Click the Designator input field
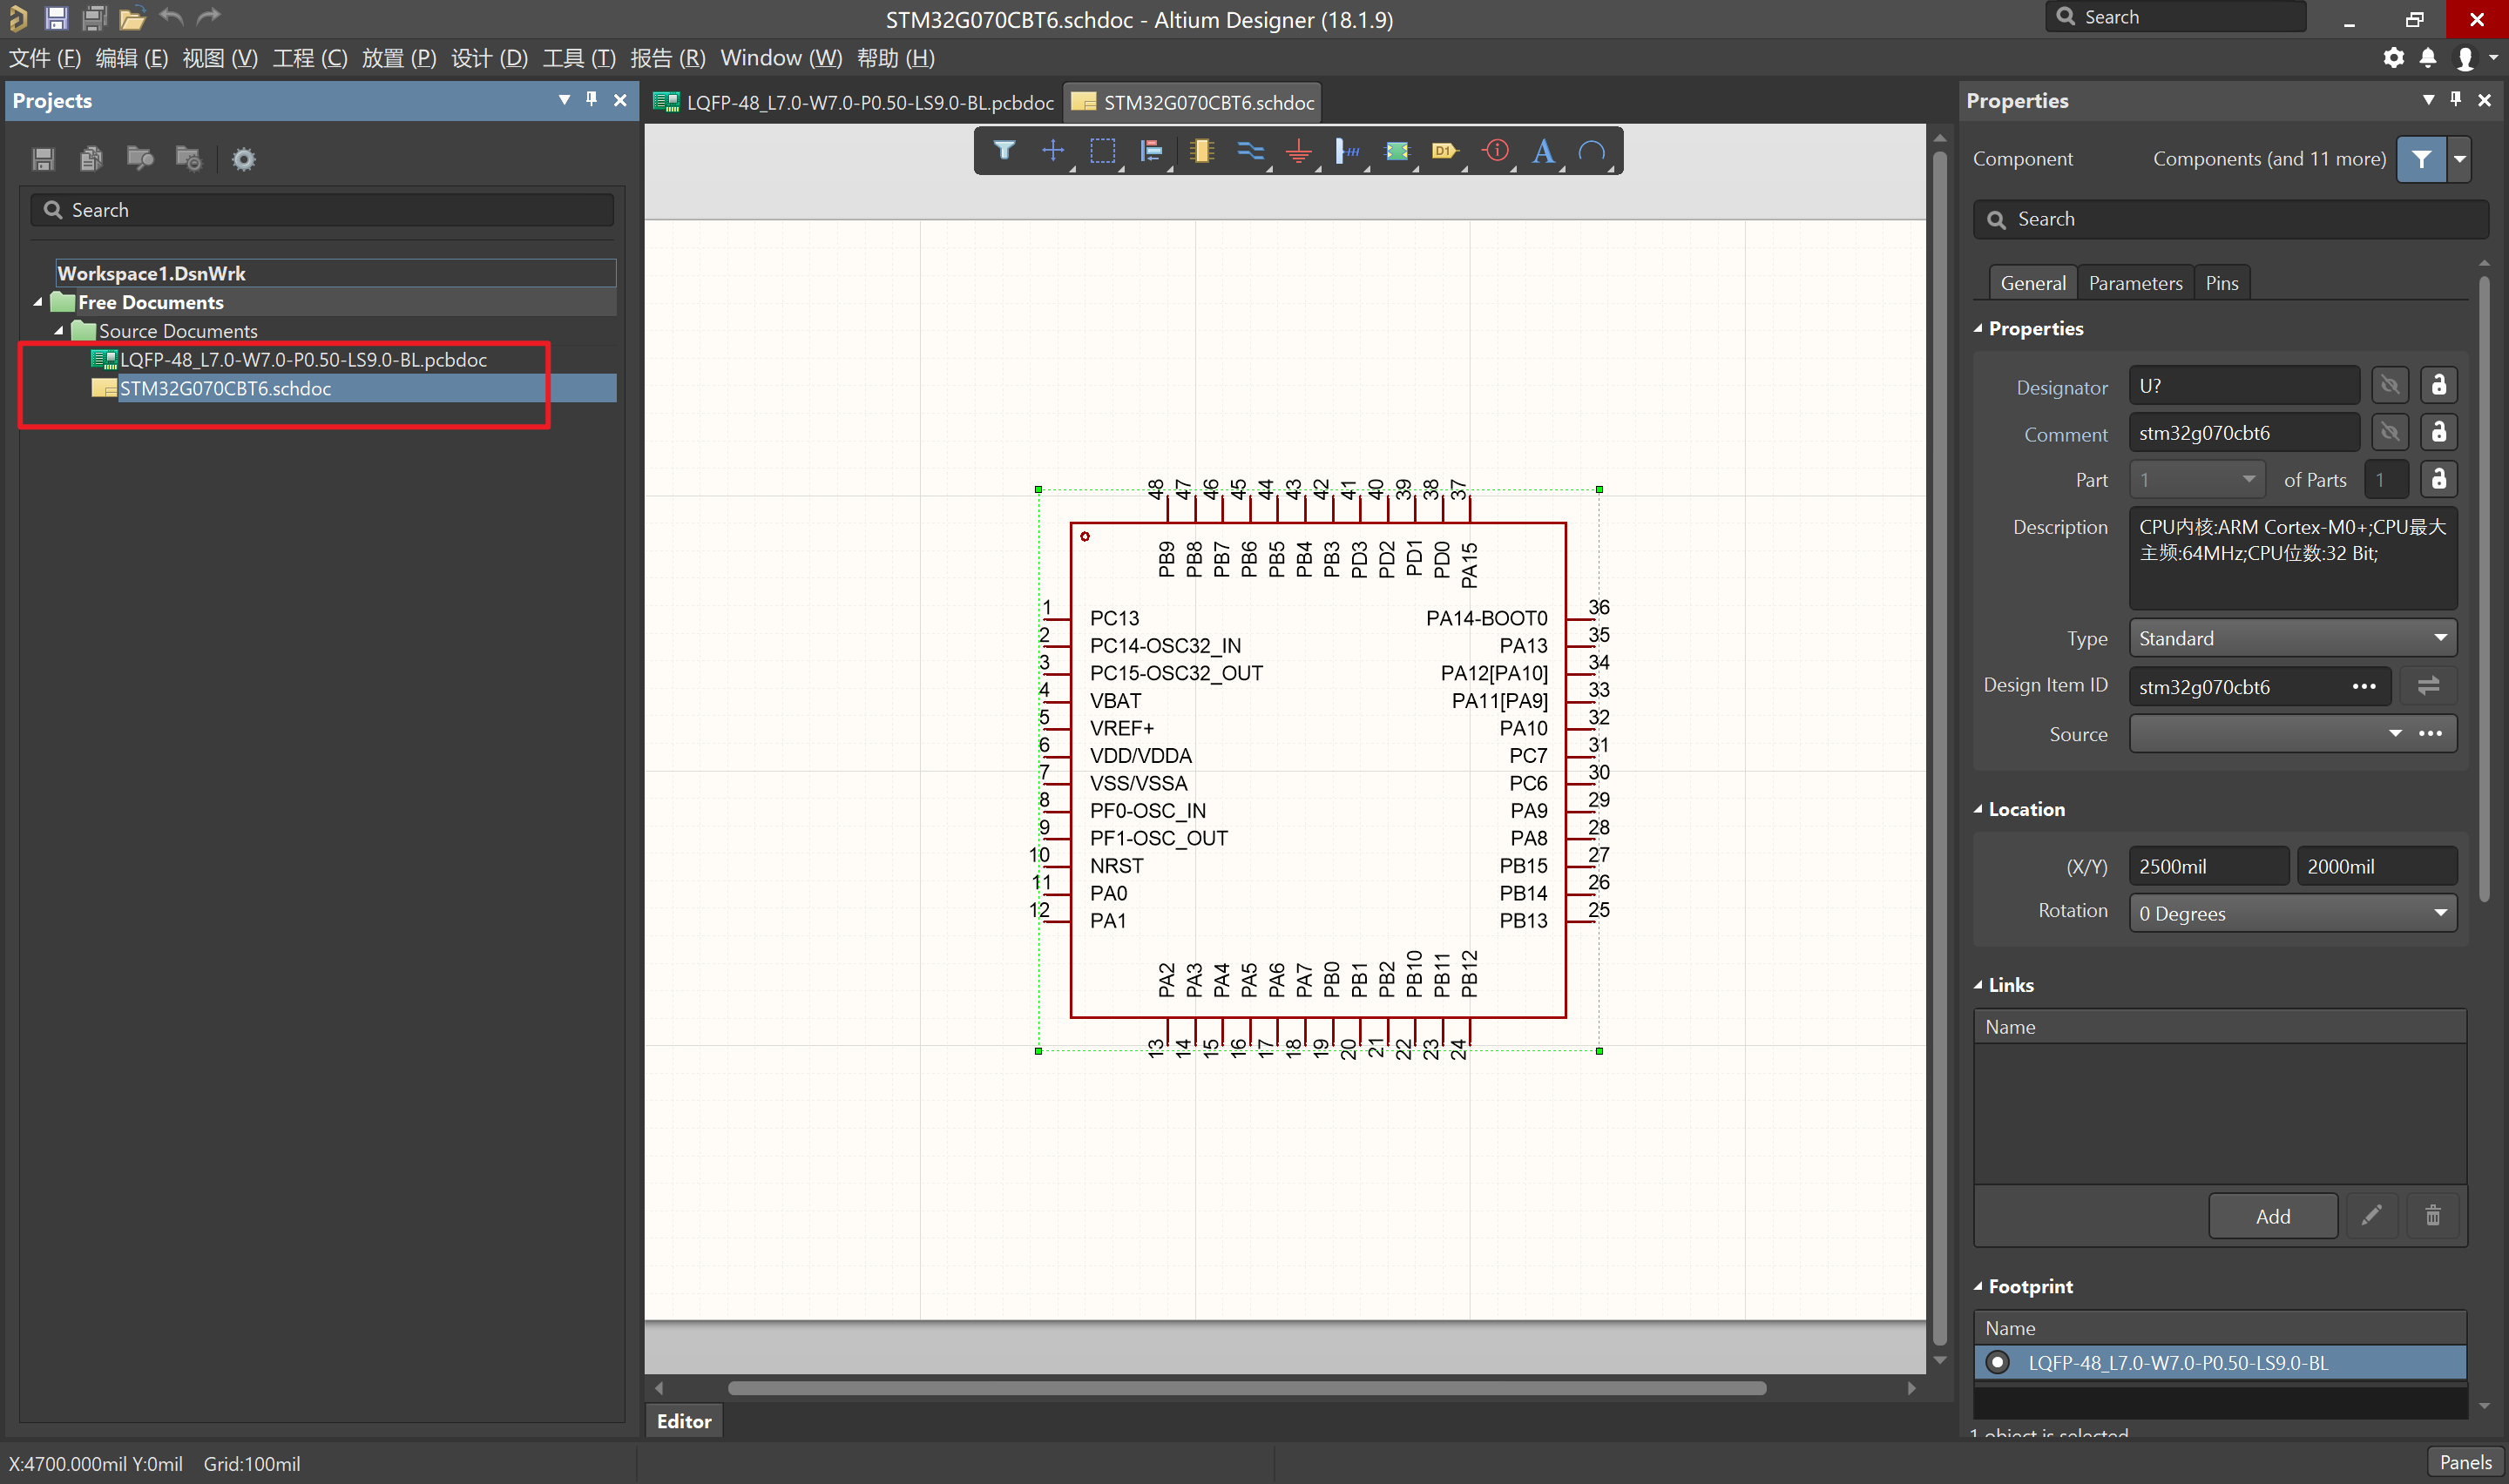Image resolution: width=2509 pixels, height=1484 pixels. [x=2244, y=386]
